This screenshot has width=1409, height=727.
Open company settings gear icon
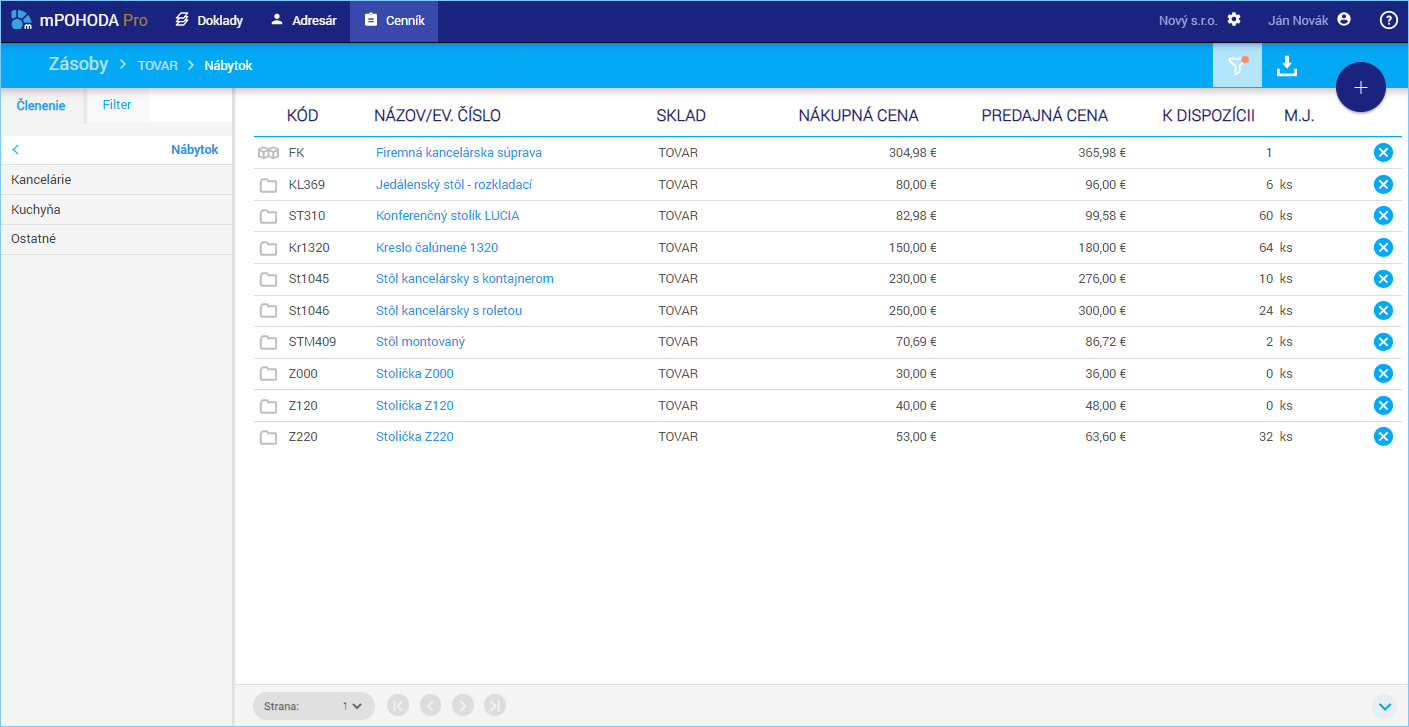(1234, 20)
